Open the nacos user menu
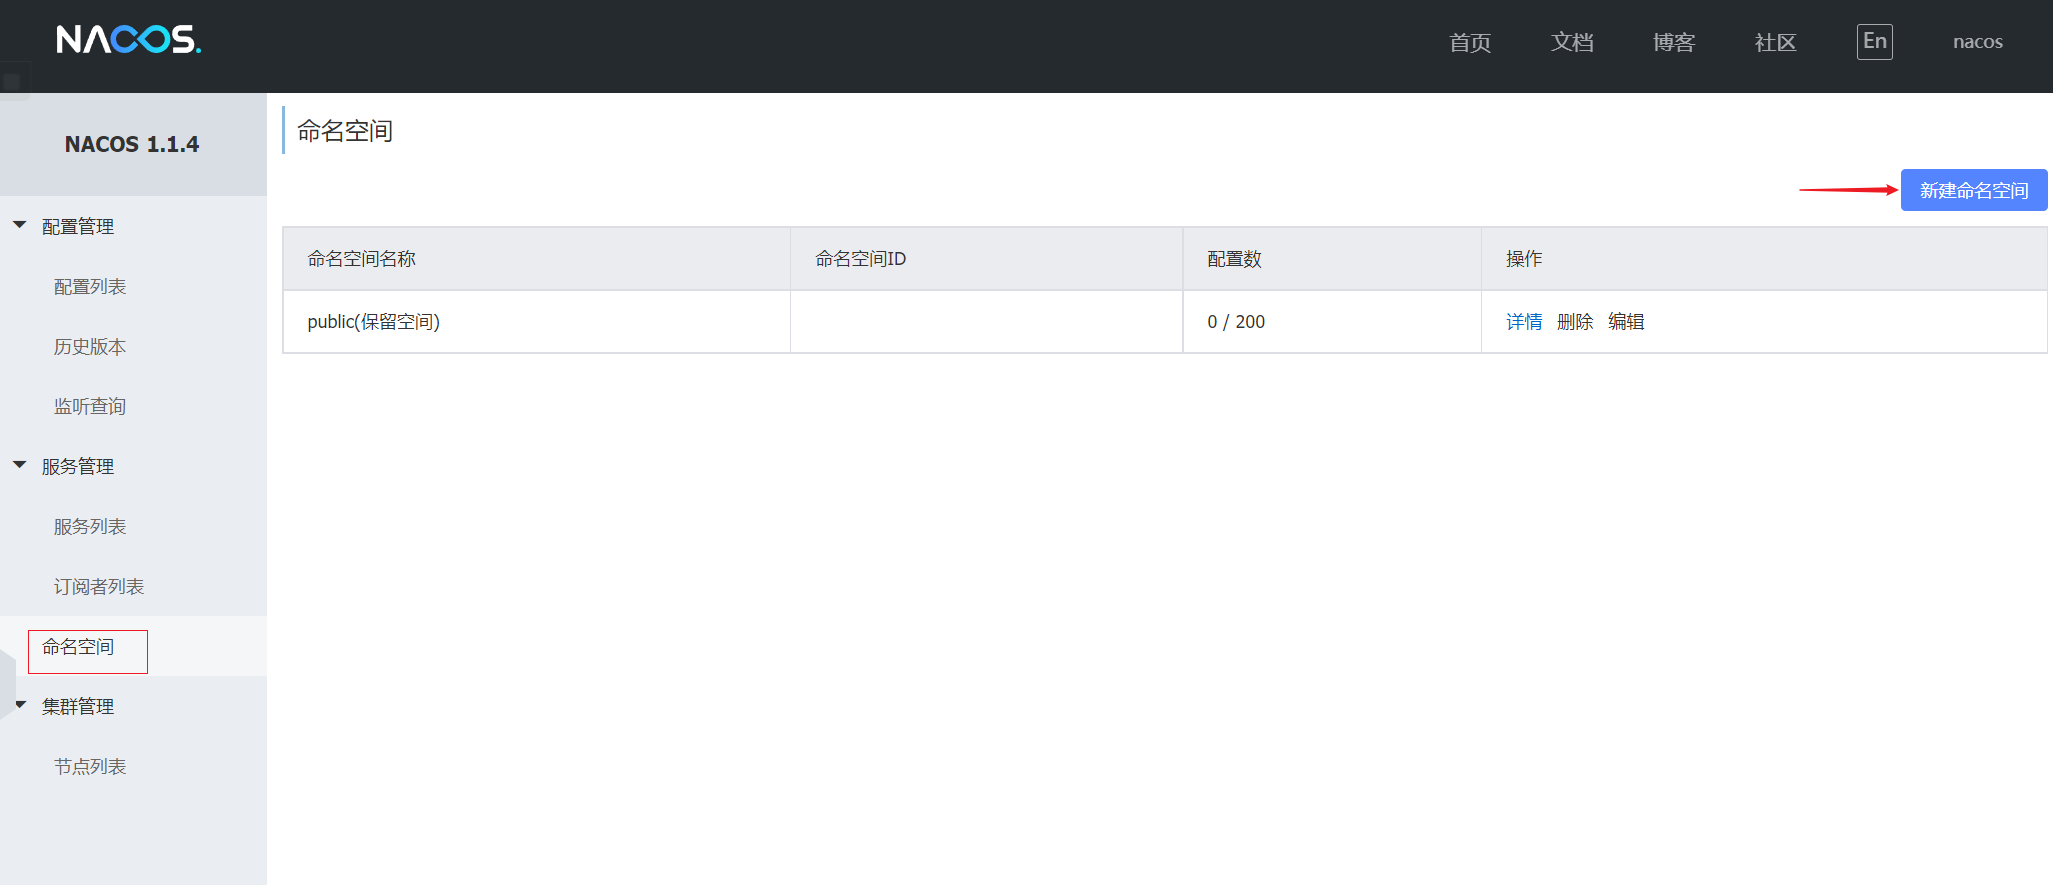The width and height of the screenshot is (2053, 885). (1978, 42)
